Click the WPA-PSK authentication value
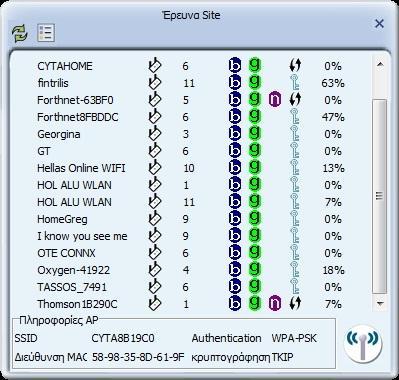399x380 pixels. (294, 338)
